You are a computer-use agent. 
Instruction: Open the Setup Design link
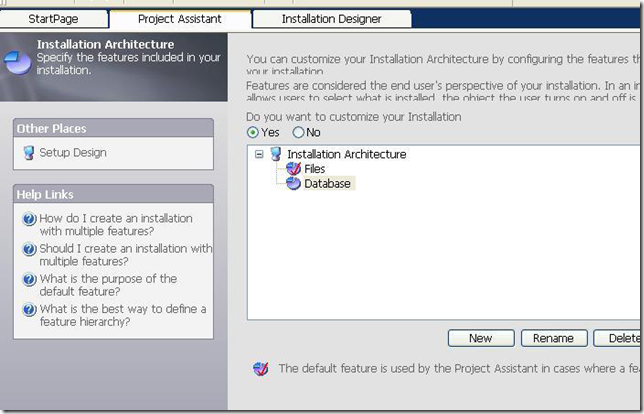73,153
